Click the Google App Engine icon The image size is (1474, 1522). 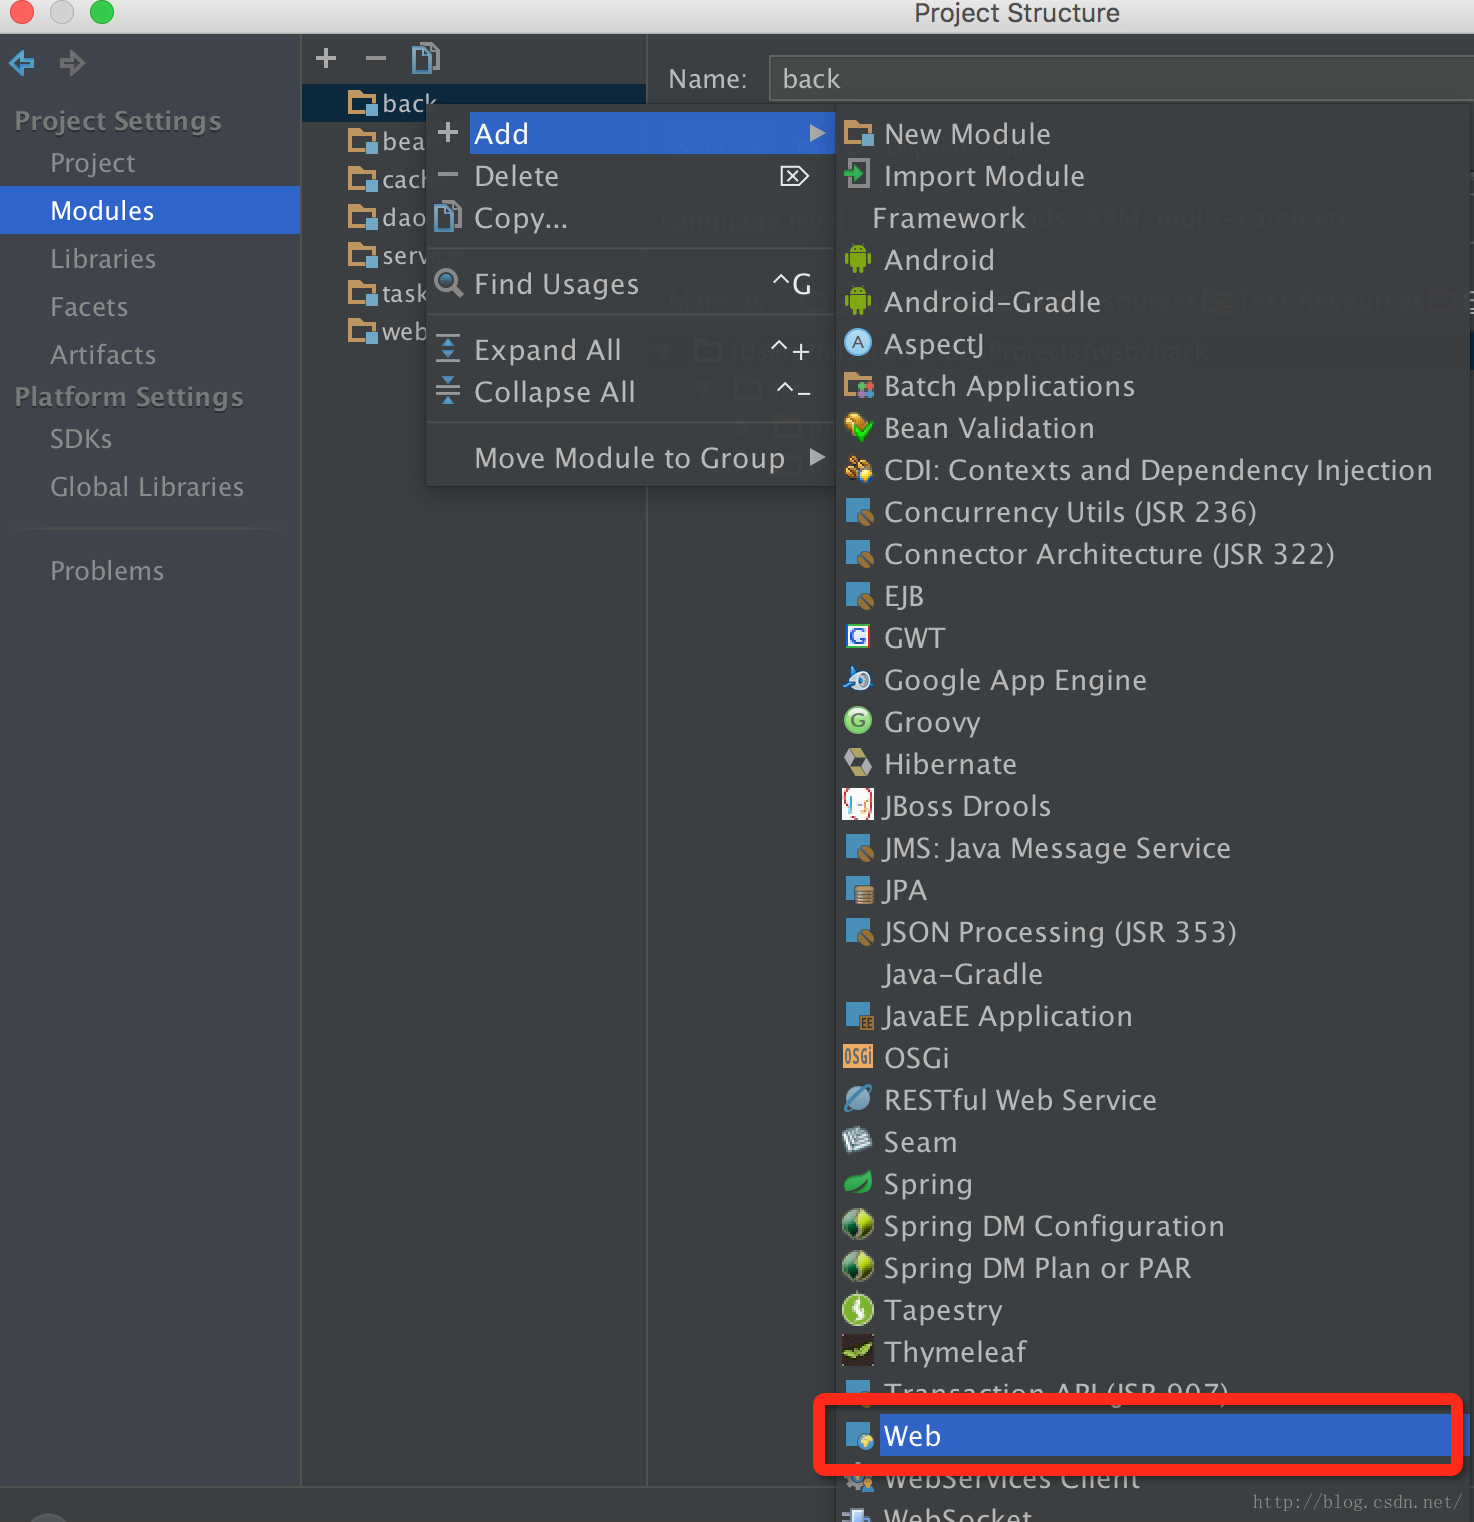click(x=858, y=680)
